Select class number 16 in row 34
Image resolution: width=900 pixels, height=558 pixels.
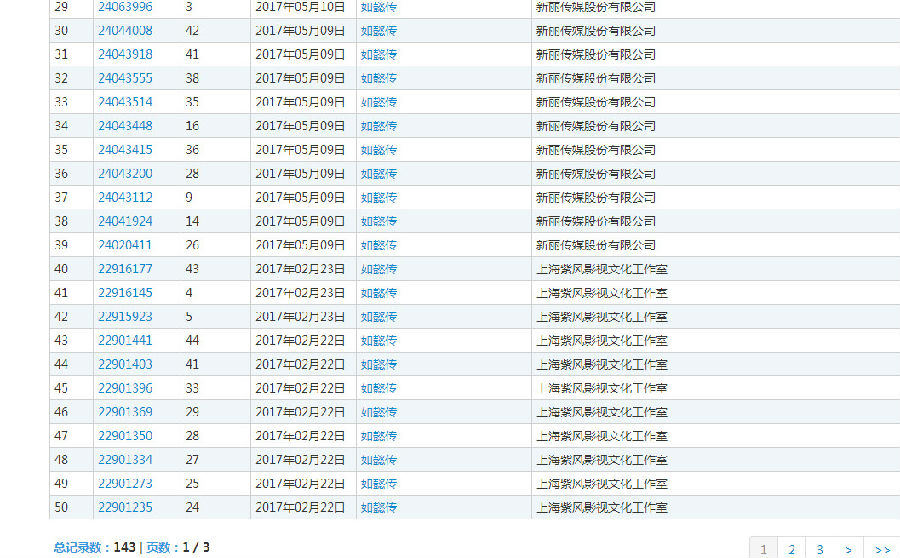192,126
